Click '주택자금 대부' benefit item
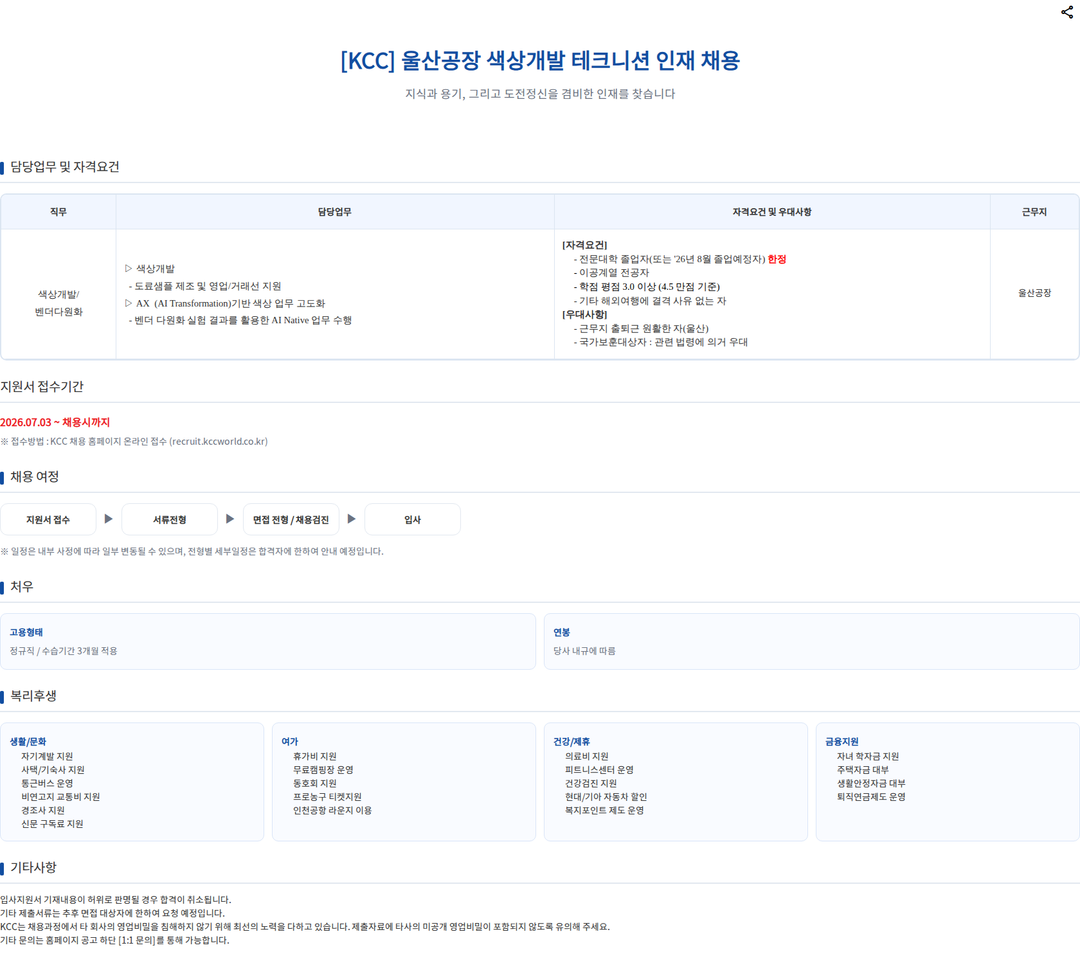Viewport: 1080px width, 966px height. click(863, 770)
